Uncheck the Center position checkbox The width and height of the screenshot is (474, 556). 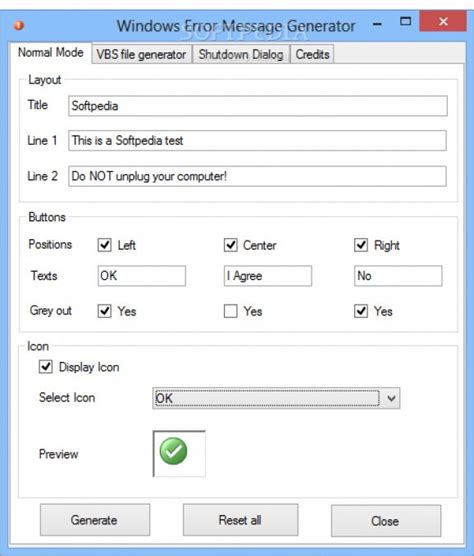click(231, 245)
